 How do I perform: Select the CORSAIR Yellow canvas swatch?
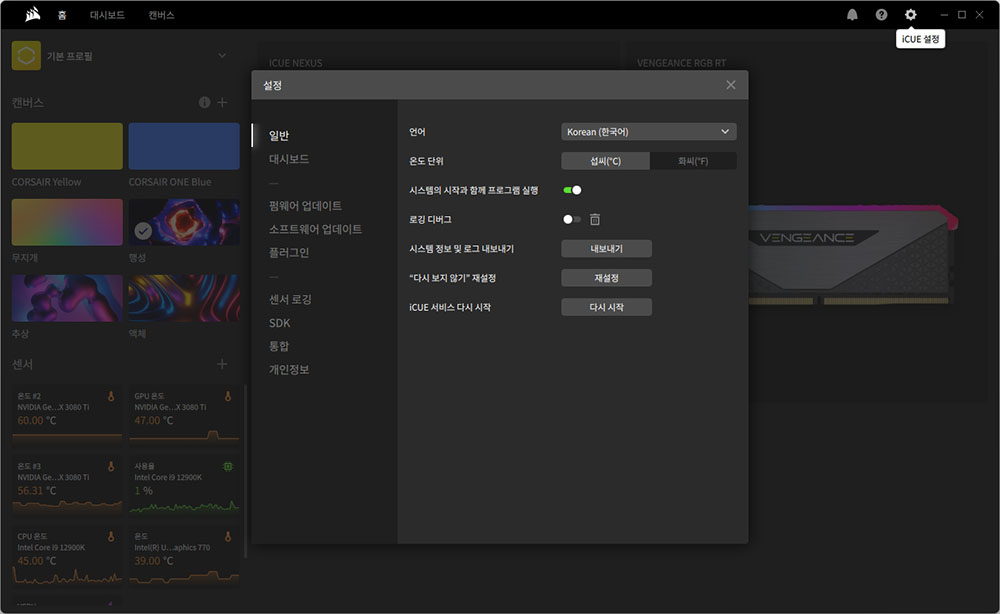pos(67,146)
